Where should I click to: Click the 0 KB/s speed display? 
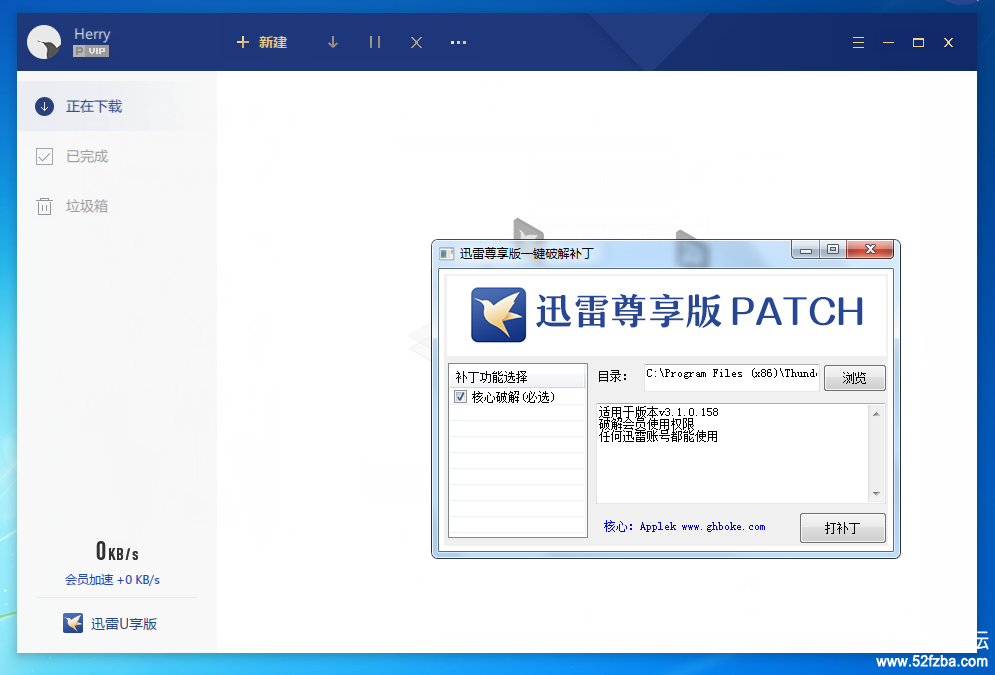(117, 551)
